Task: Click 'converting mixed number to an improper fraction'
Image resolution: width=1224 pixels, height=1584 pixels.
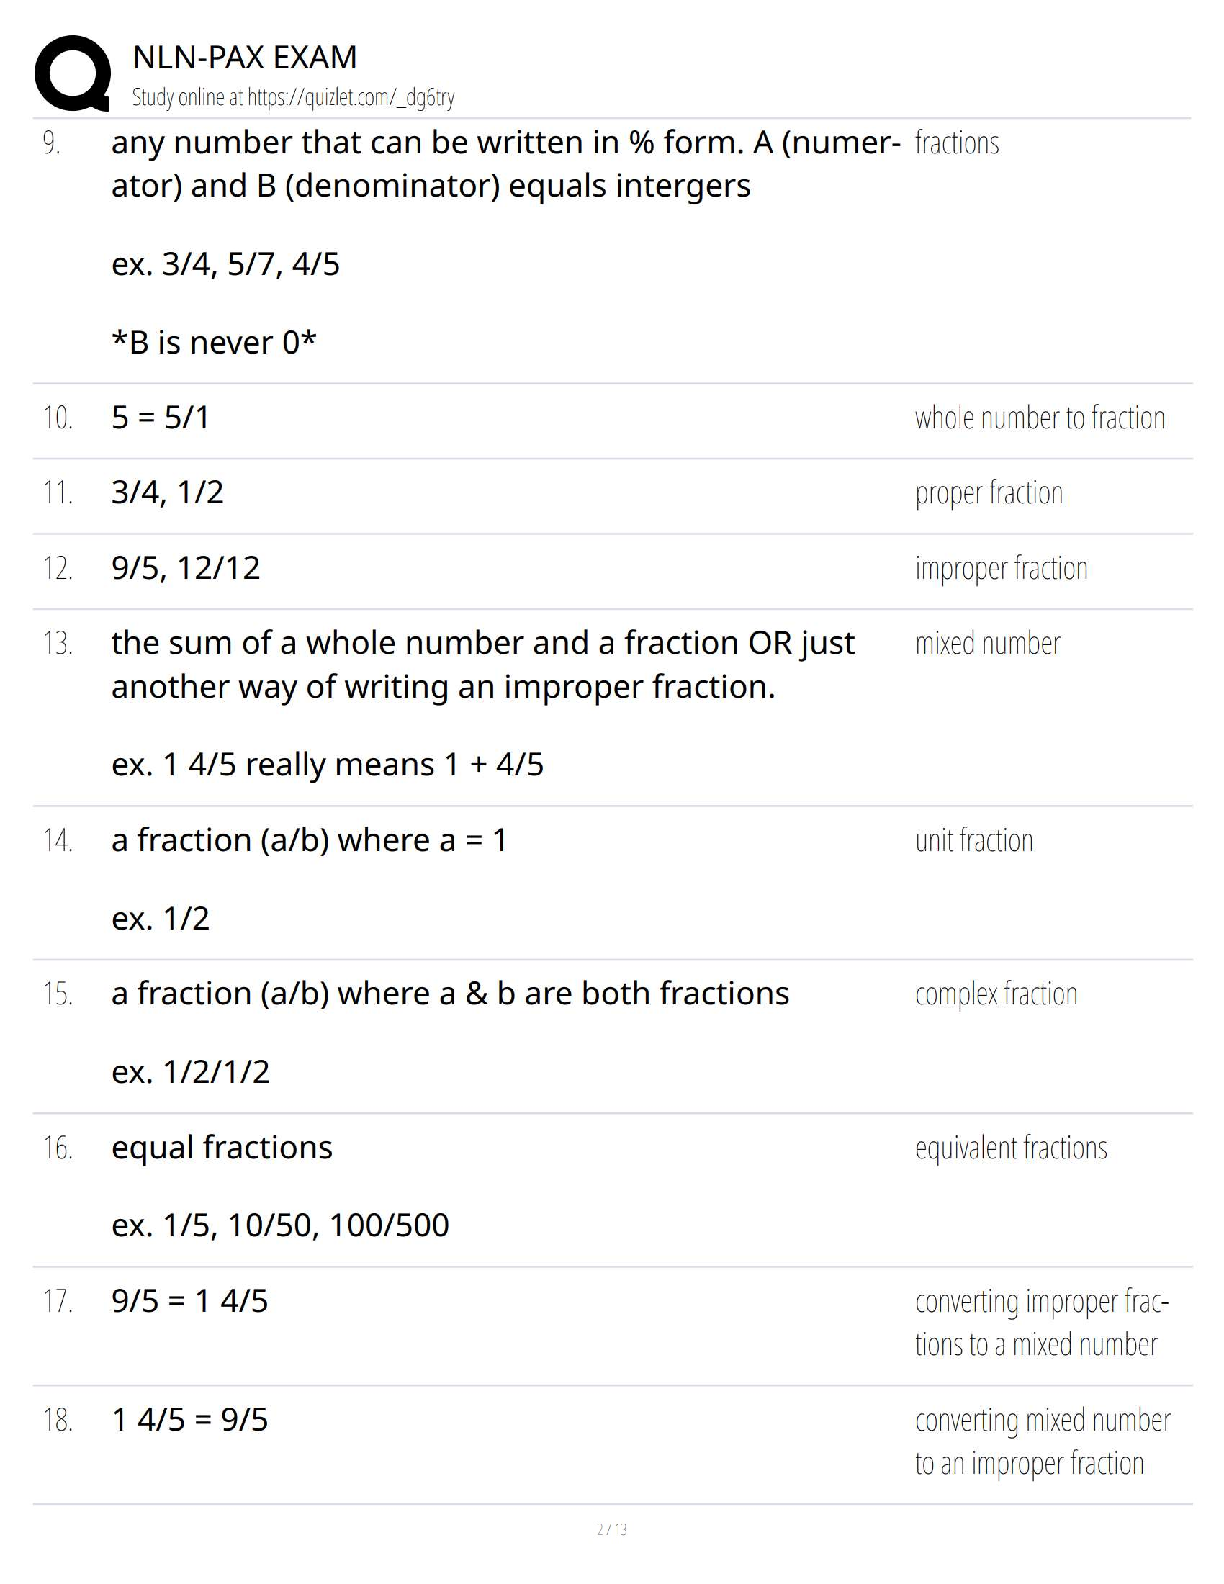Action: [x=1043, y=1442]
